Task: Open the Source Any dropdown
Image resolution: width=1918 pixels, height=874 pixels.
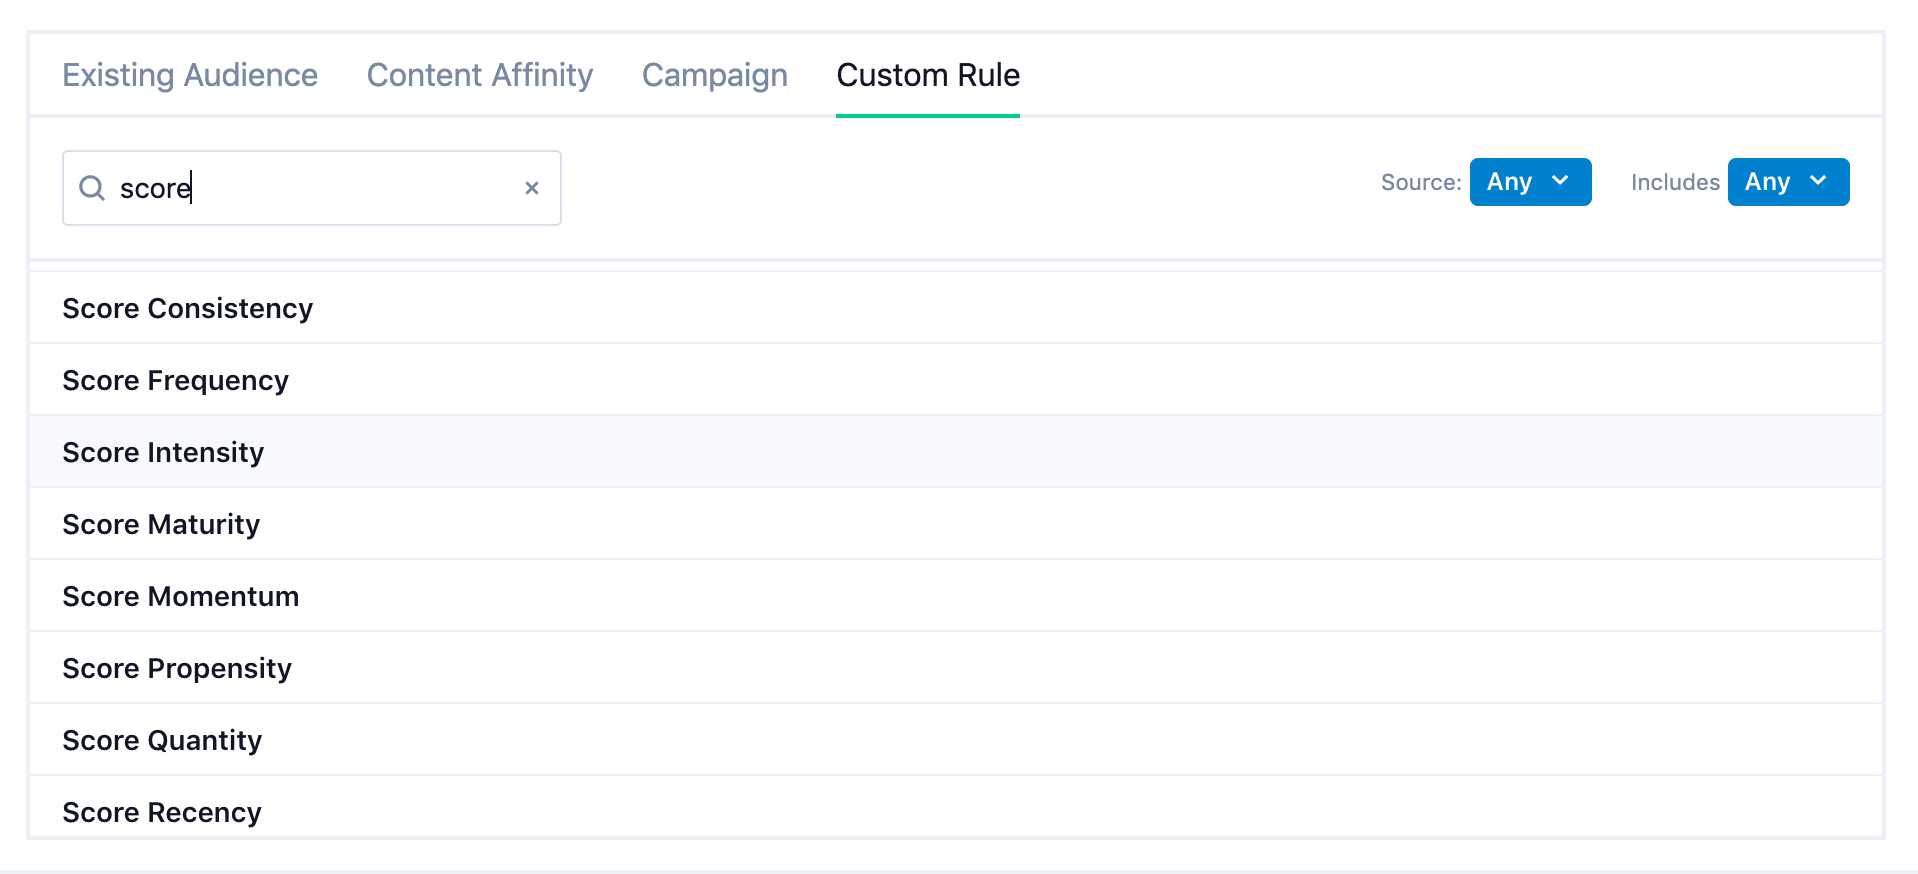Action: coord(1530,182)
